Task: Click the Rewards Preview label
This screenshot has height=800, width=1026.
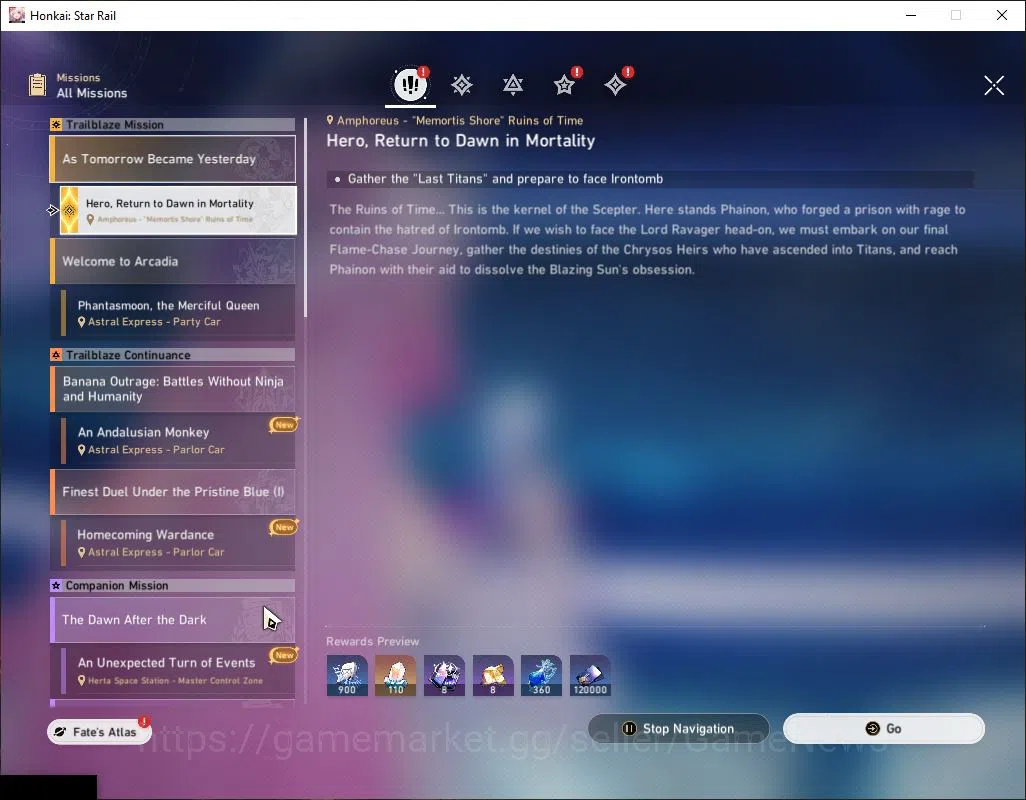Action: (372, 641)
